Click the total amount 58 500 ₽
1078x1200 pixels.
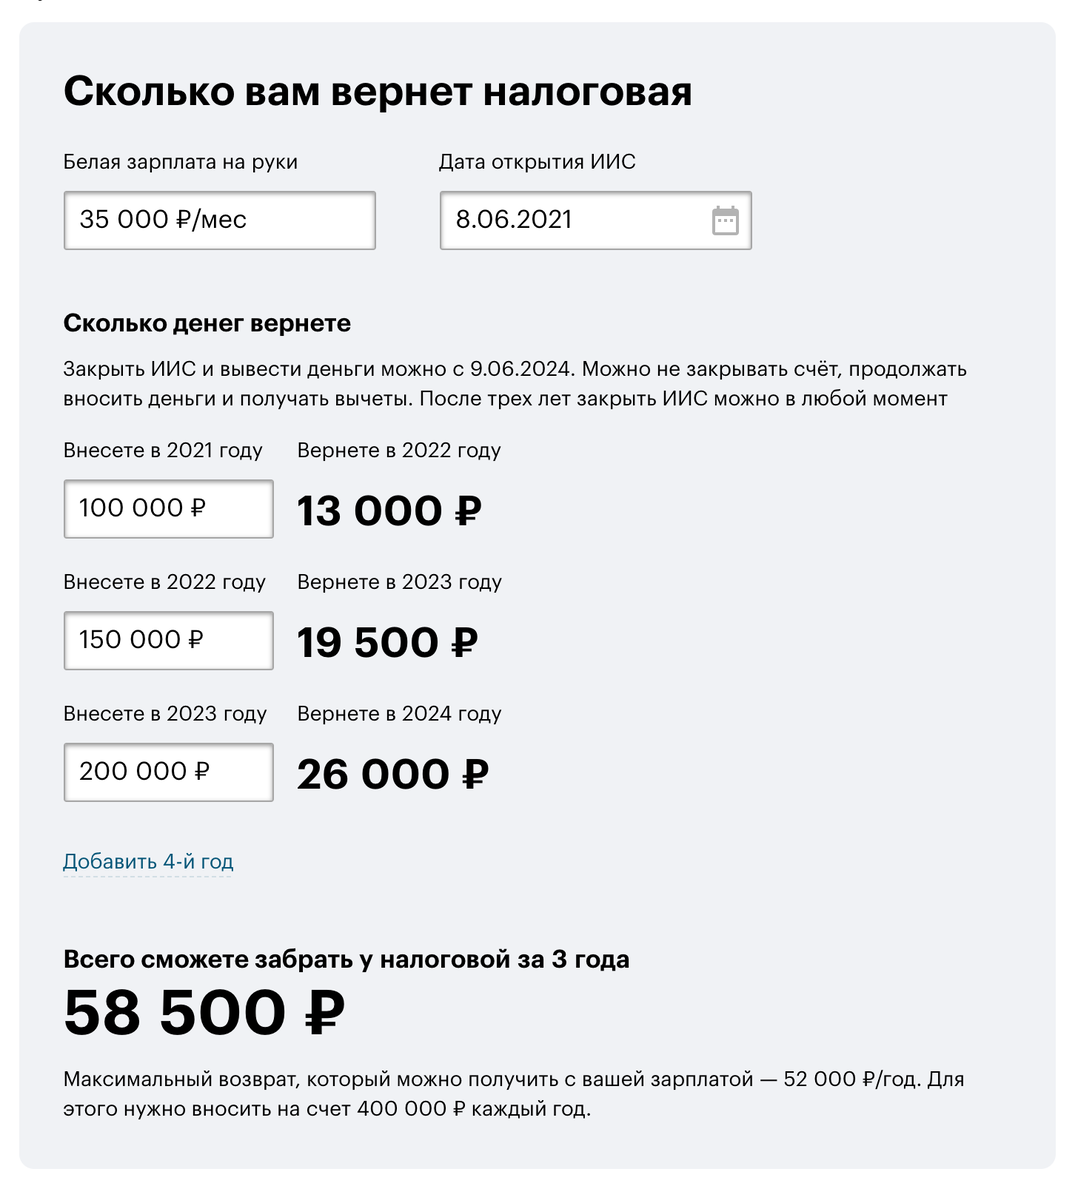203,1012
